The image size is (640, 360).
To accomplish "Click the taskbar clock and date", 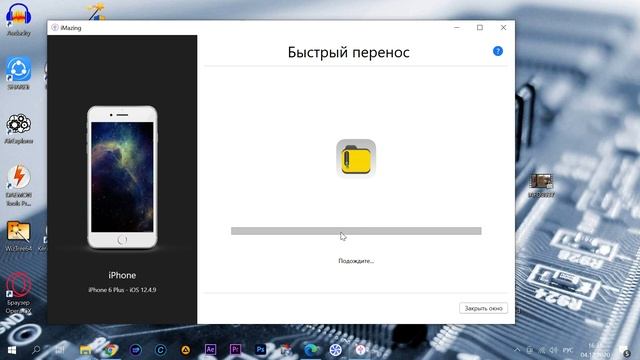I will 594,350.
